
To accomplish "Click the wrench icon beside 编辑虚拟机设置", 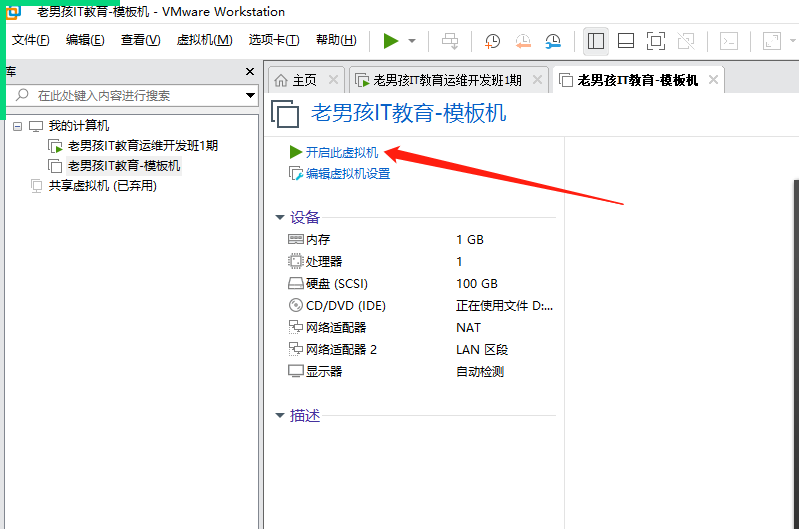I will [x=296, y=174].
